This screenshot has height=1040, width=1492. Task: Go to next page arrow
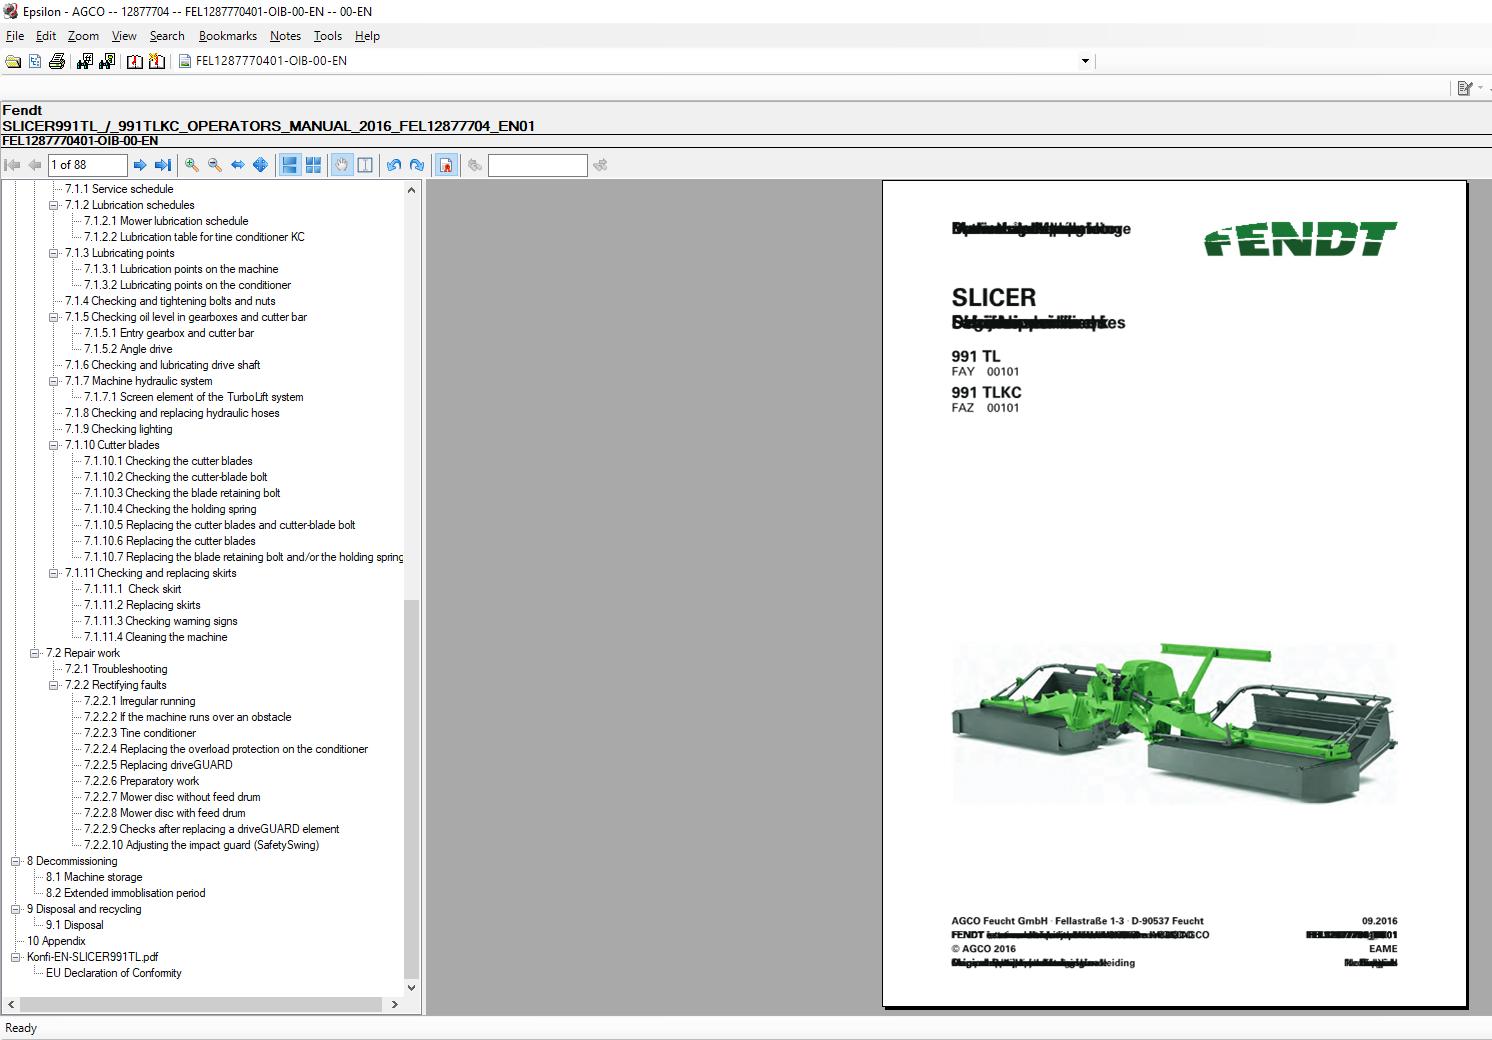point(140,165)
